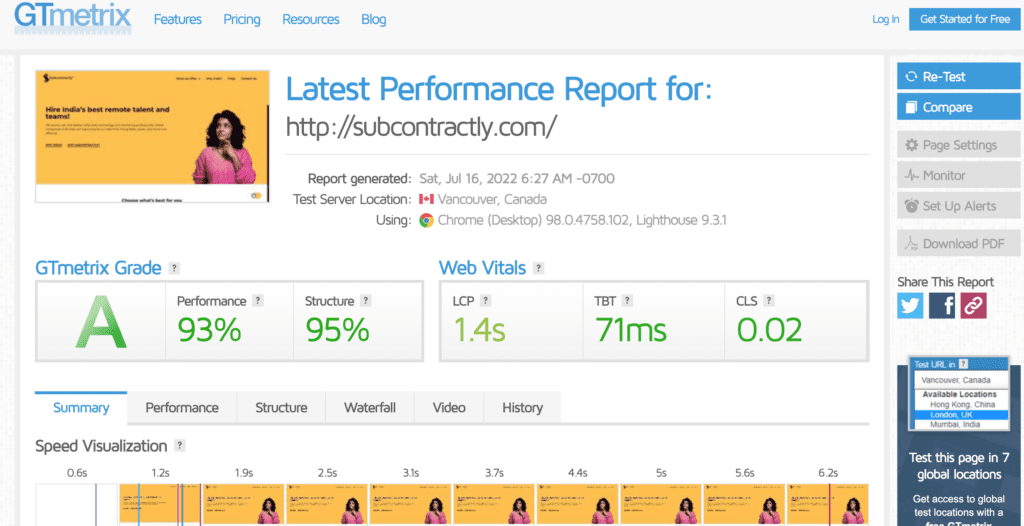Click question mark beside Performance score
Image resolution: width=1024 pixels, height=526 pixels.
(258, 301)
